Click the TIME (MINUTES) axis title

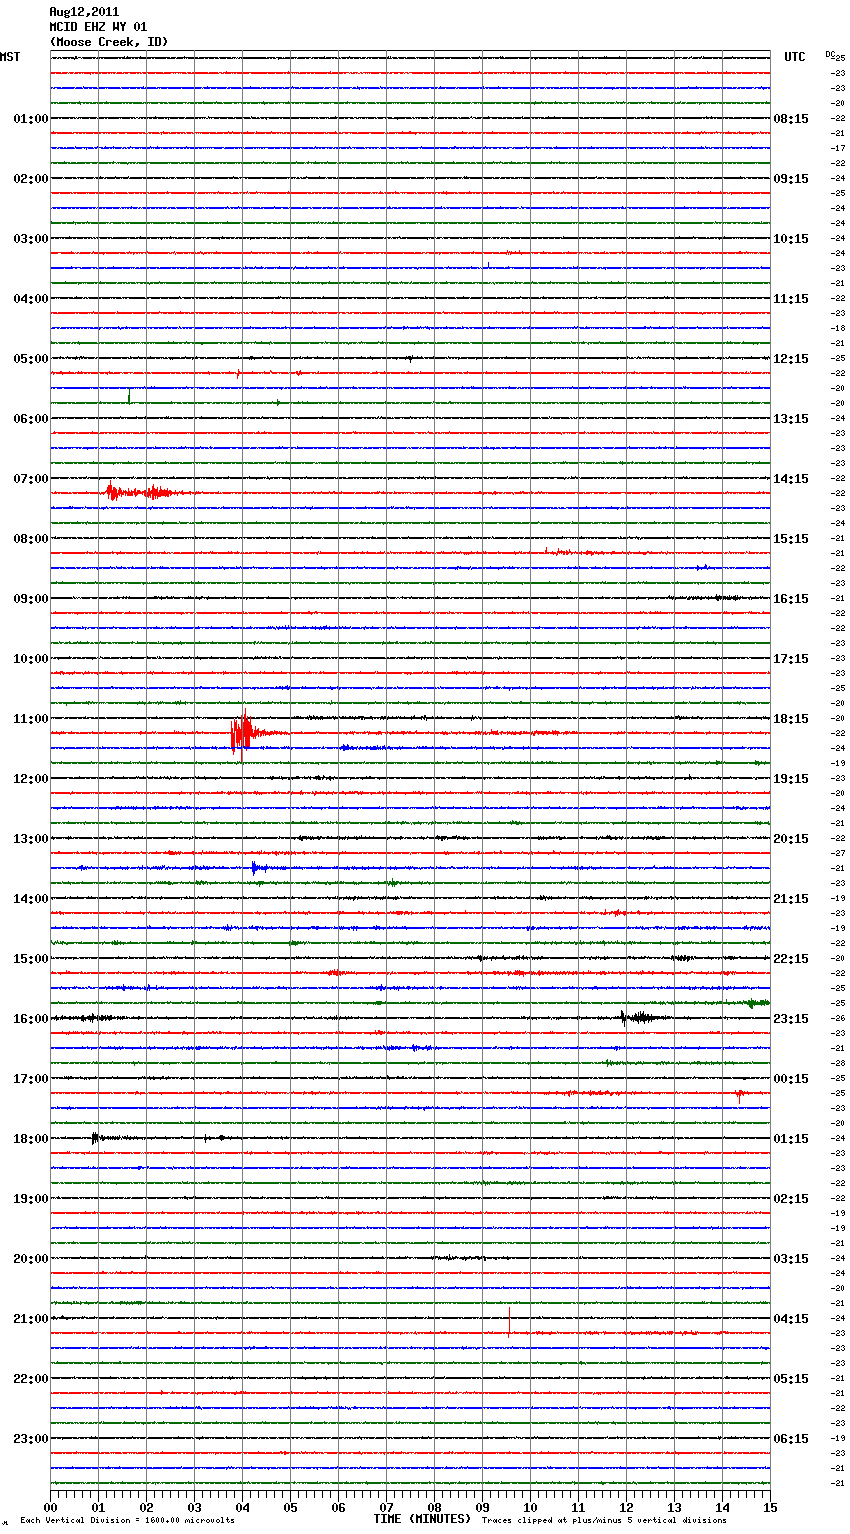coord(422,1519)
